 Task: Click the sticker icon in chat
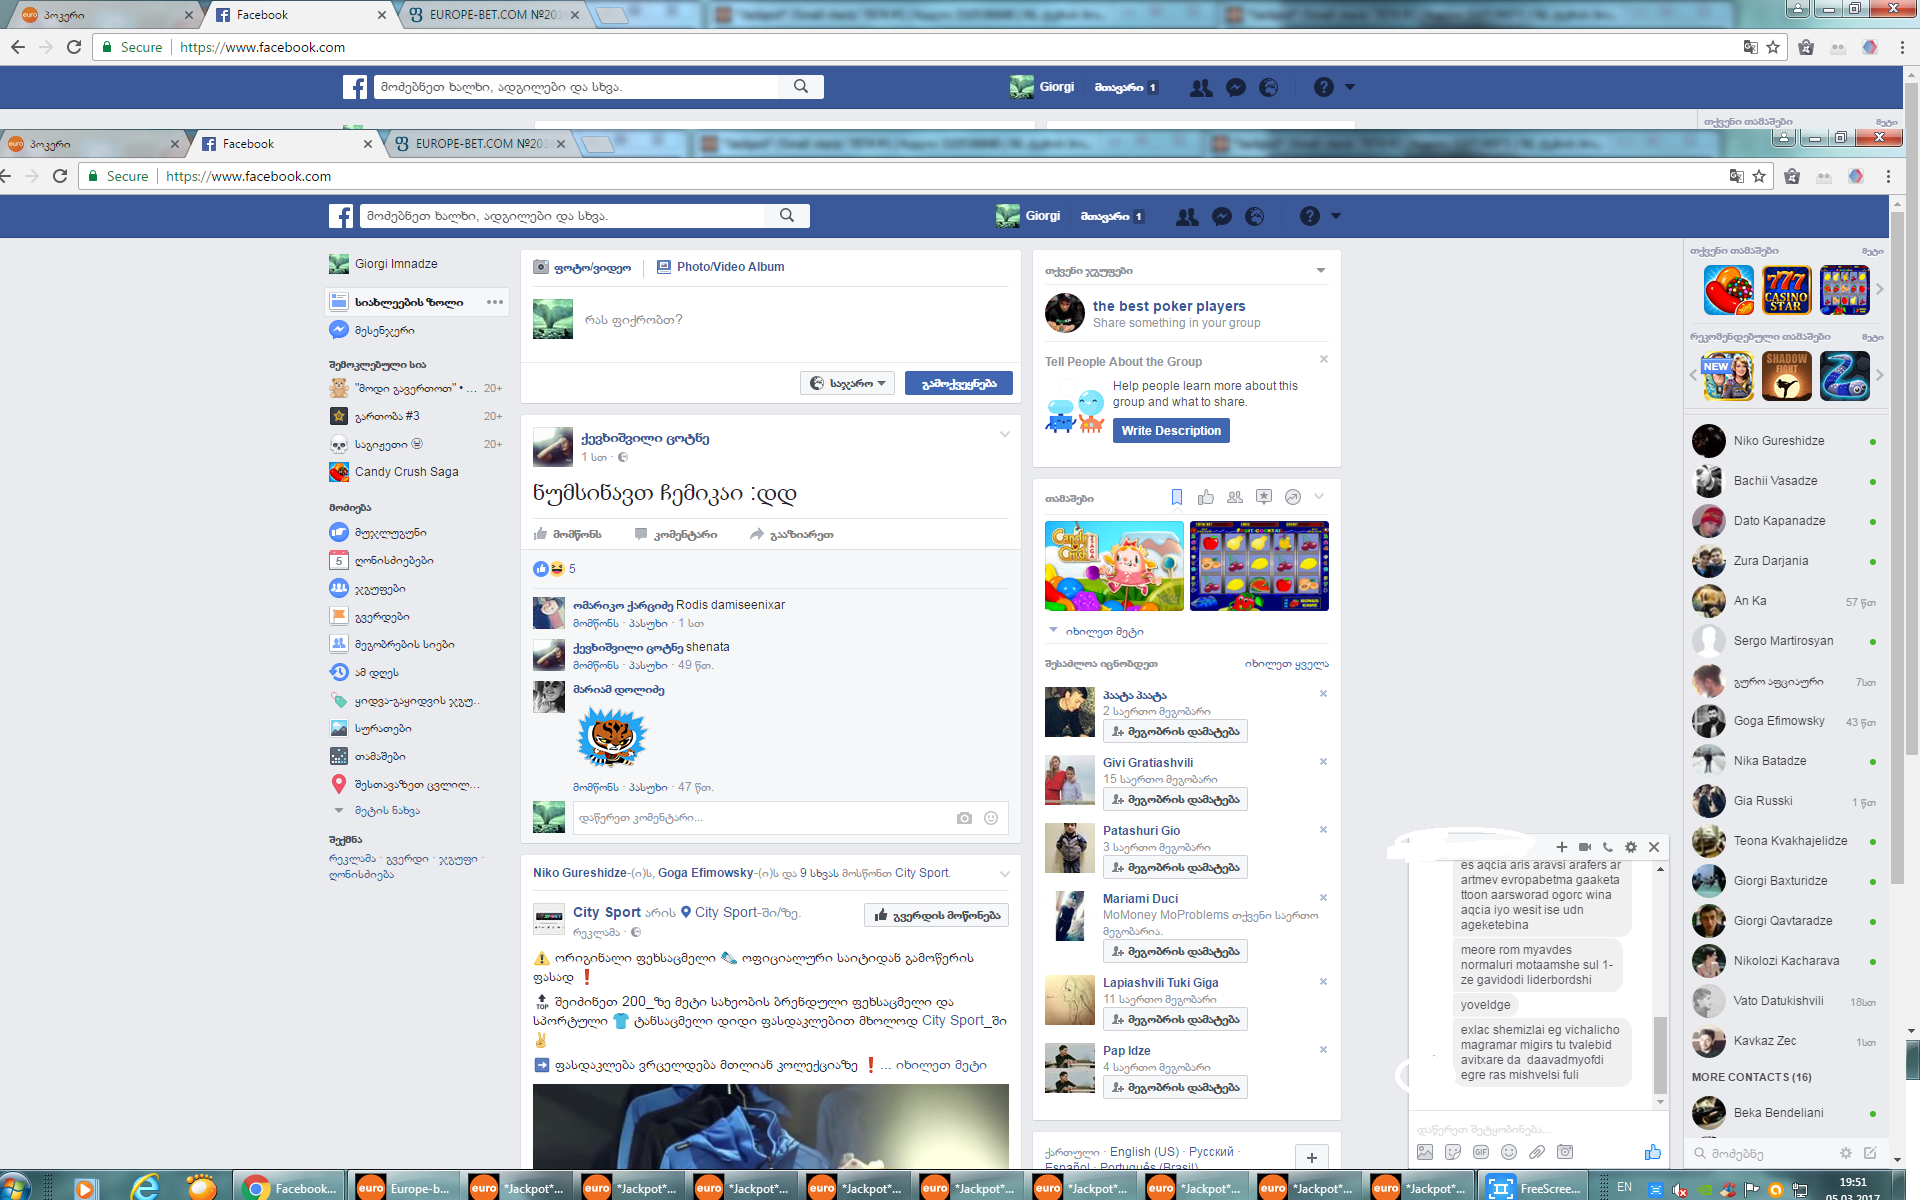(x=1453, y=1152)
